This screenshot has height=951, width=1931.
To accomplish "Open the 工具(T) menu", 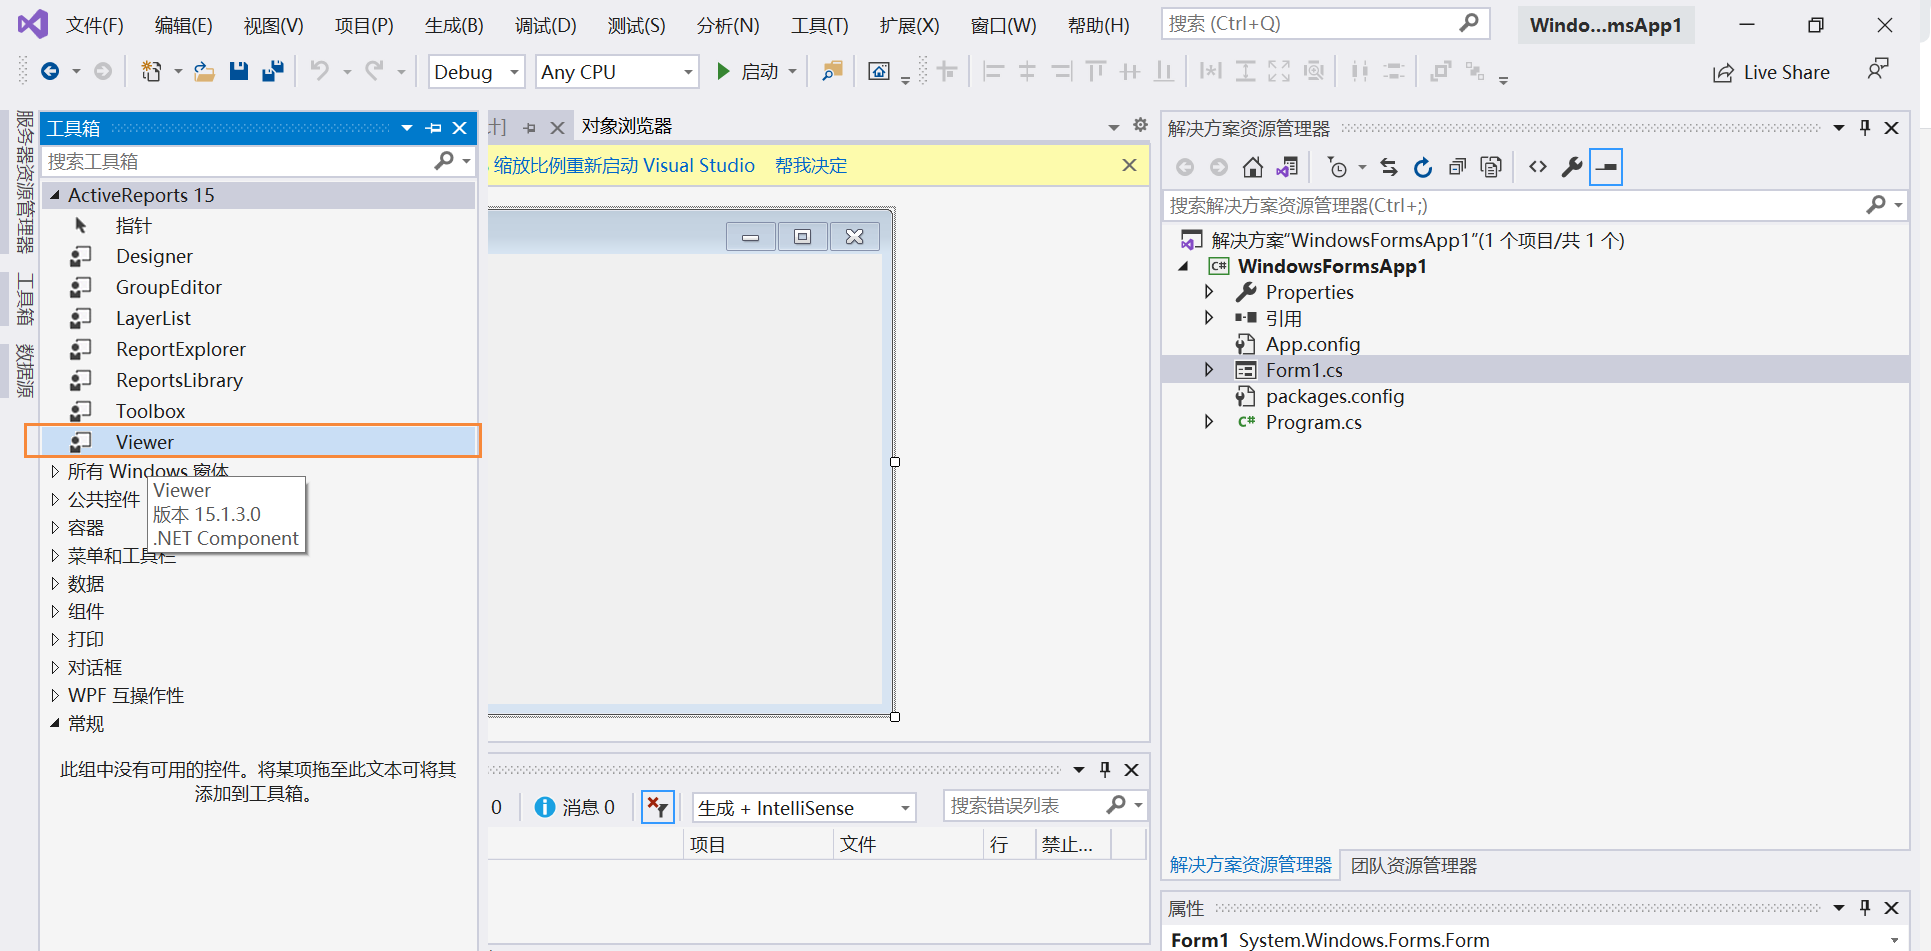I will 820,25.
